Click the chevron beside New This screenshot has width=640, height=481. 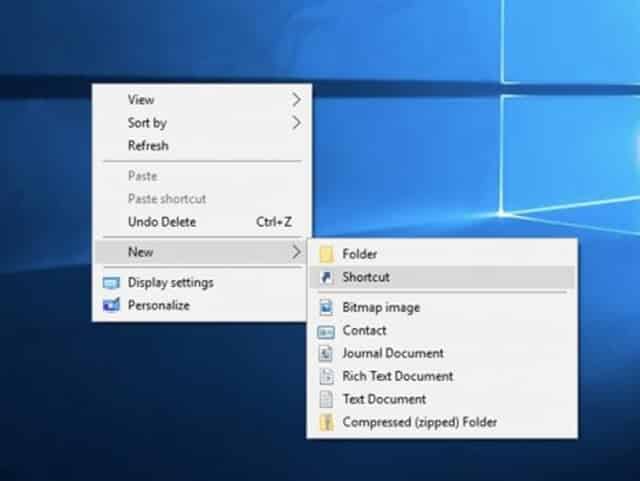296,253
